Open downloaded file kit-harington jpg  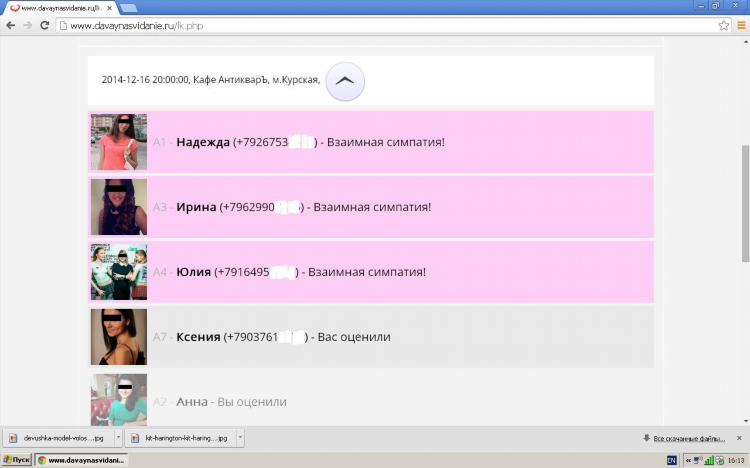181,438
